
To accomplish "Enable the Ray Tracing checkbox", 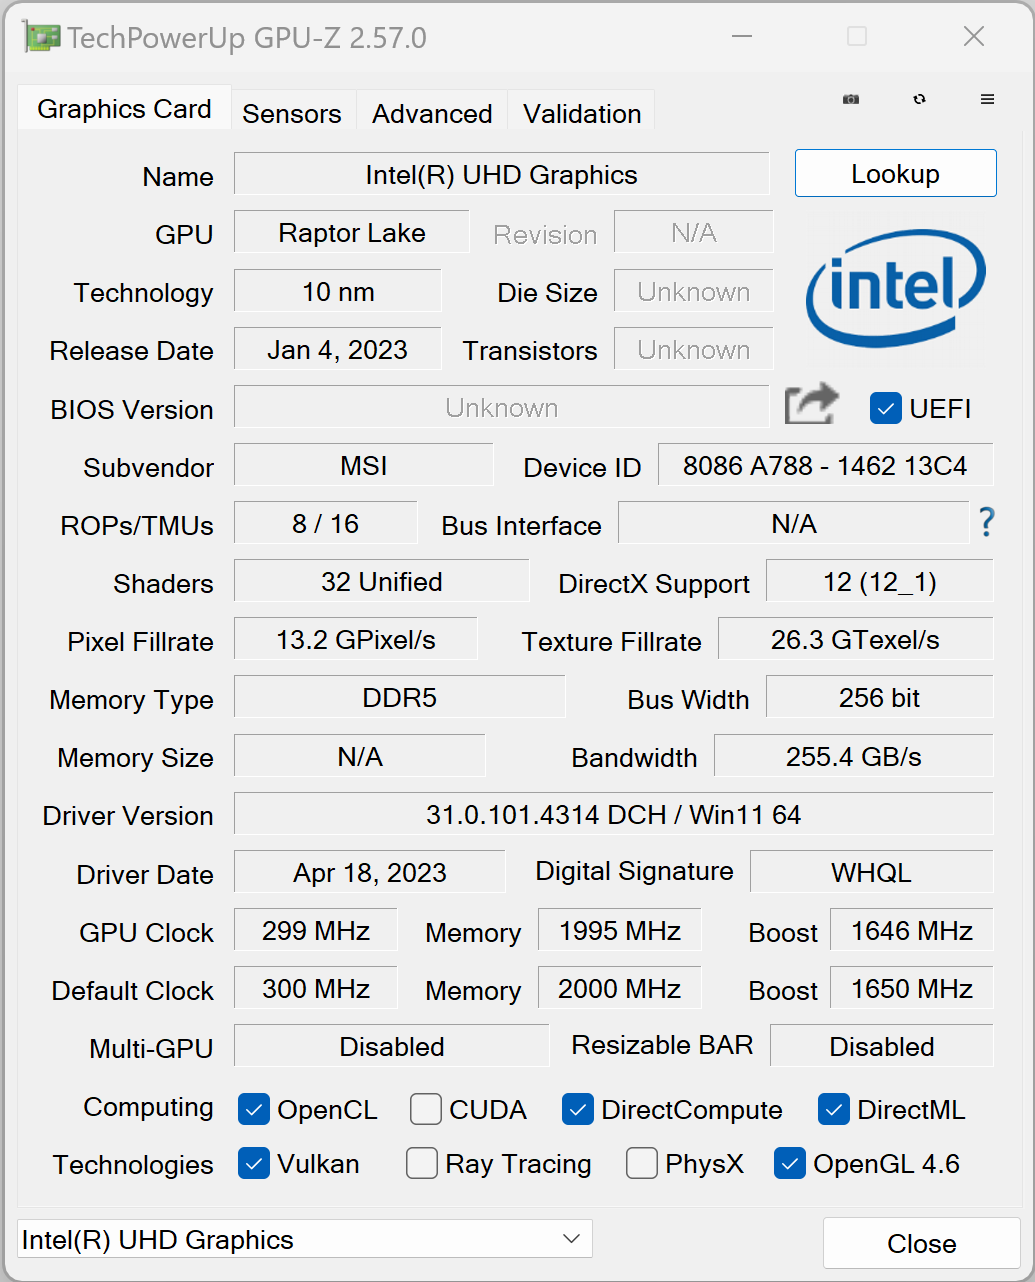I will point(422,1163).
